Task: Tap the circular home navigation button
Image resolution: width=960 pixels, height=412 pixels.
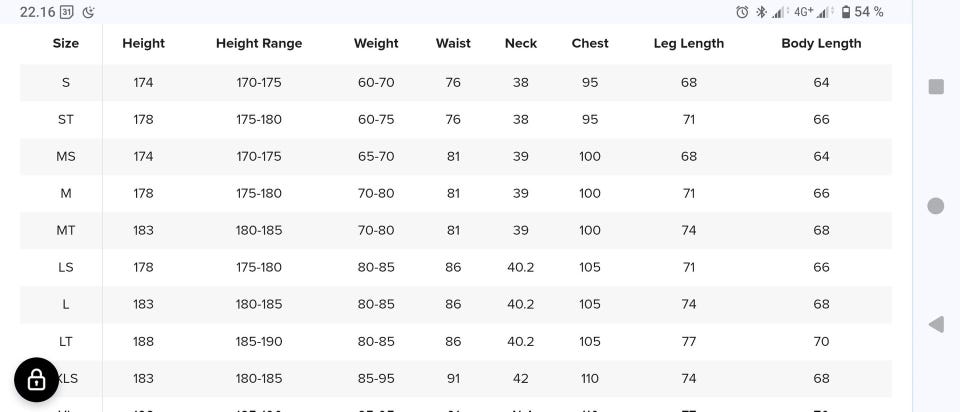Action: [x=936, y=206]
